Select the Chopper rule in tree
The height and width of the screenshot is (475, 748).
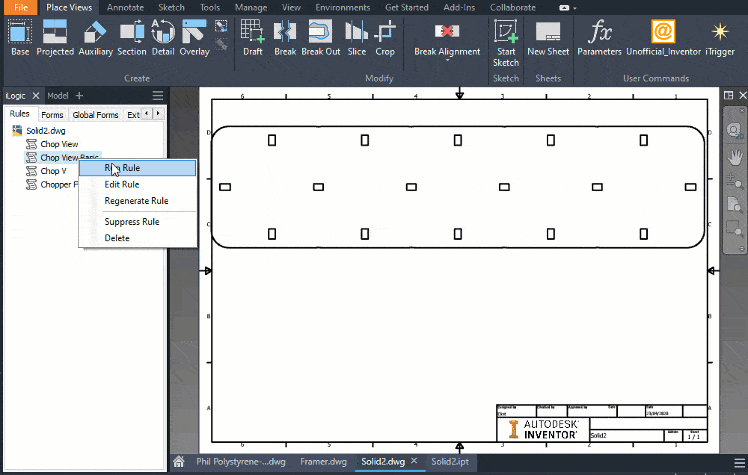[x=56, y=185]
